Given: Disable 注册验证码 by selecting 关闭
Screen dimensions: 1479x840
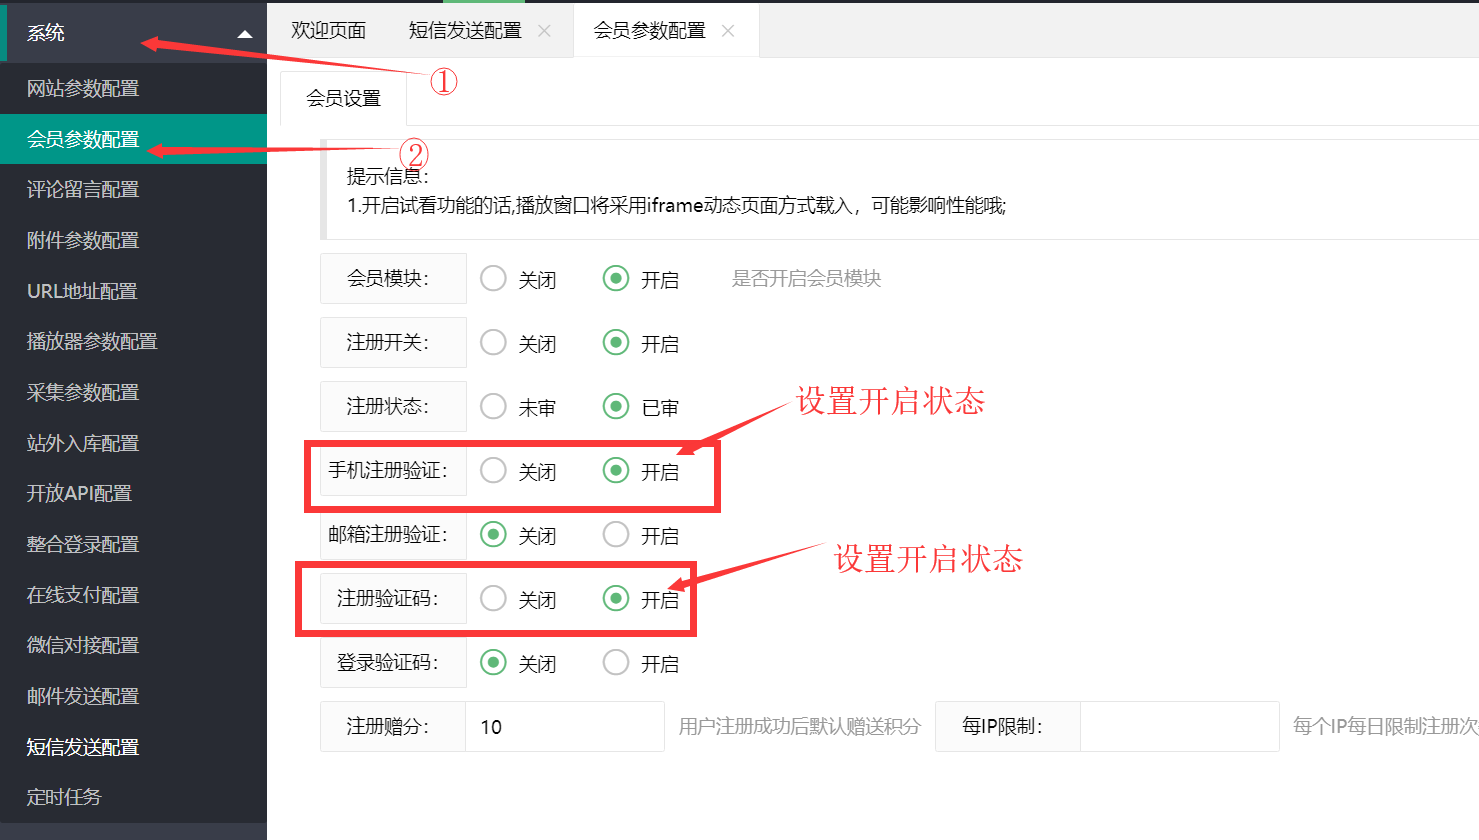Looking at the screenshot, I should [x=493, y=598].
